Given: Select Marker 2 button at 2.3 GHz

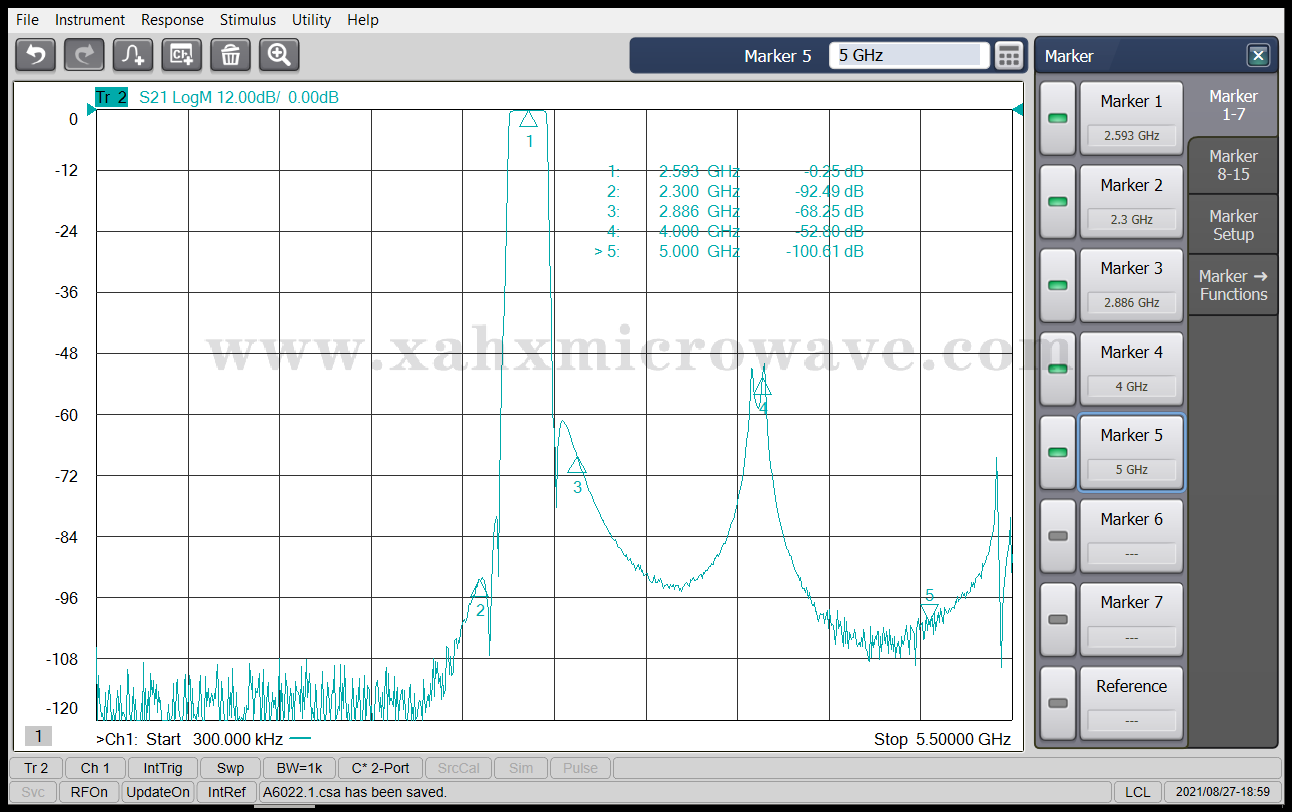Looking at the screenshot, I should pyautogui.click(x=1131, y=202).
